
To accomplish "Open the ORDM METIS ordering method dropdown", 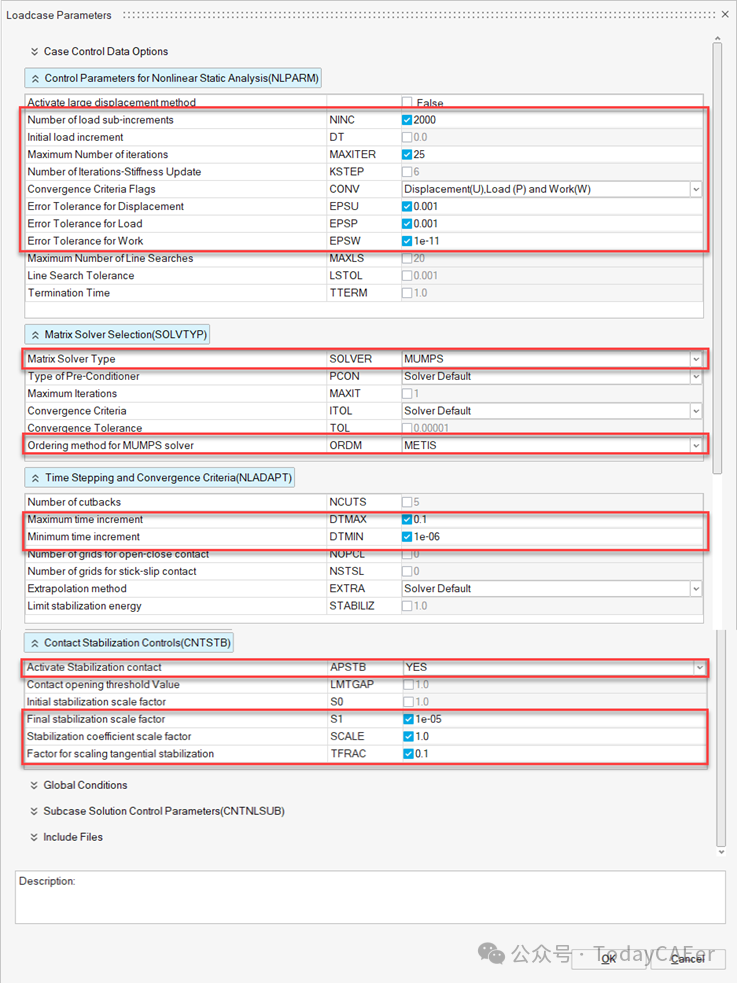I will click(551, 446).
